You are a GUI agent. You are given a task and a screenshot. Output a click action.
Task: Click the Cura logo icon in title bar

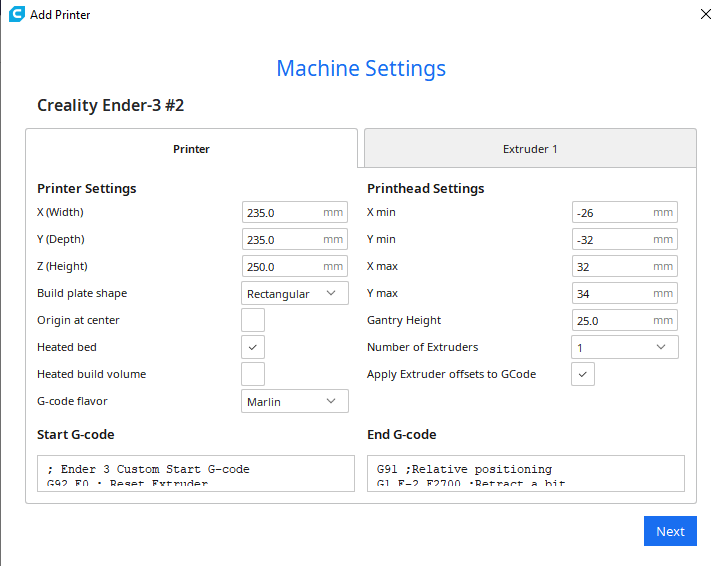[x=16, y=15]
